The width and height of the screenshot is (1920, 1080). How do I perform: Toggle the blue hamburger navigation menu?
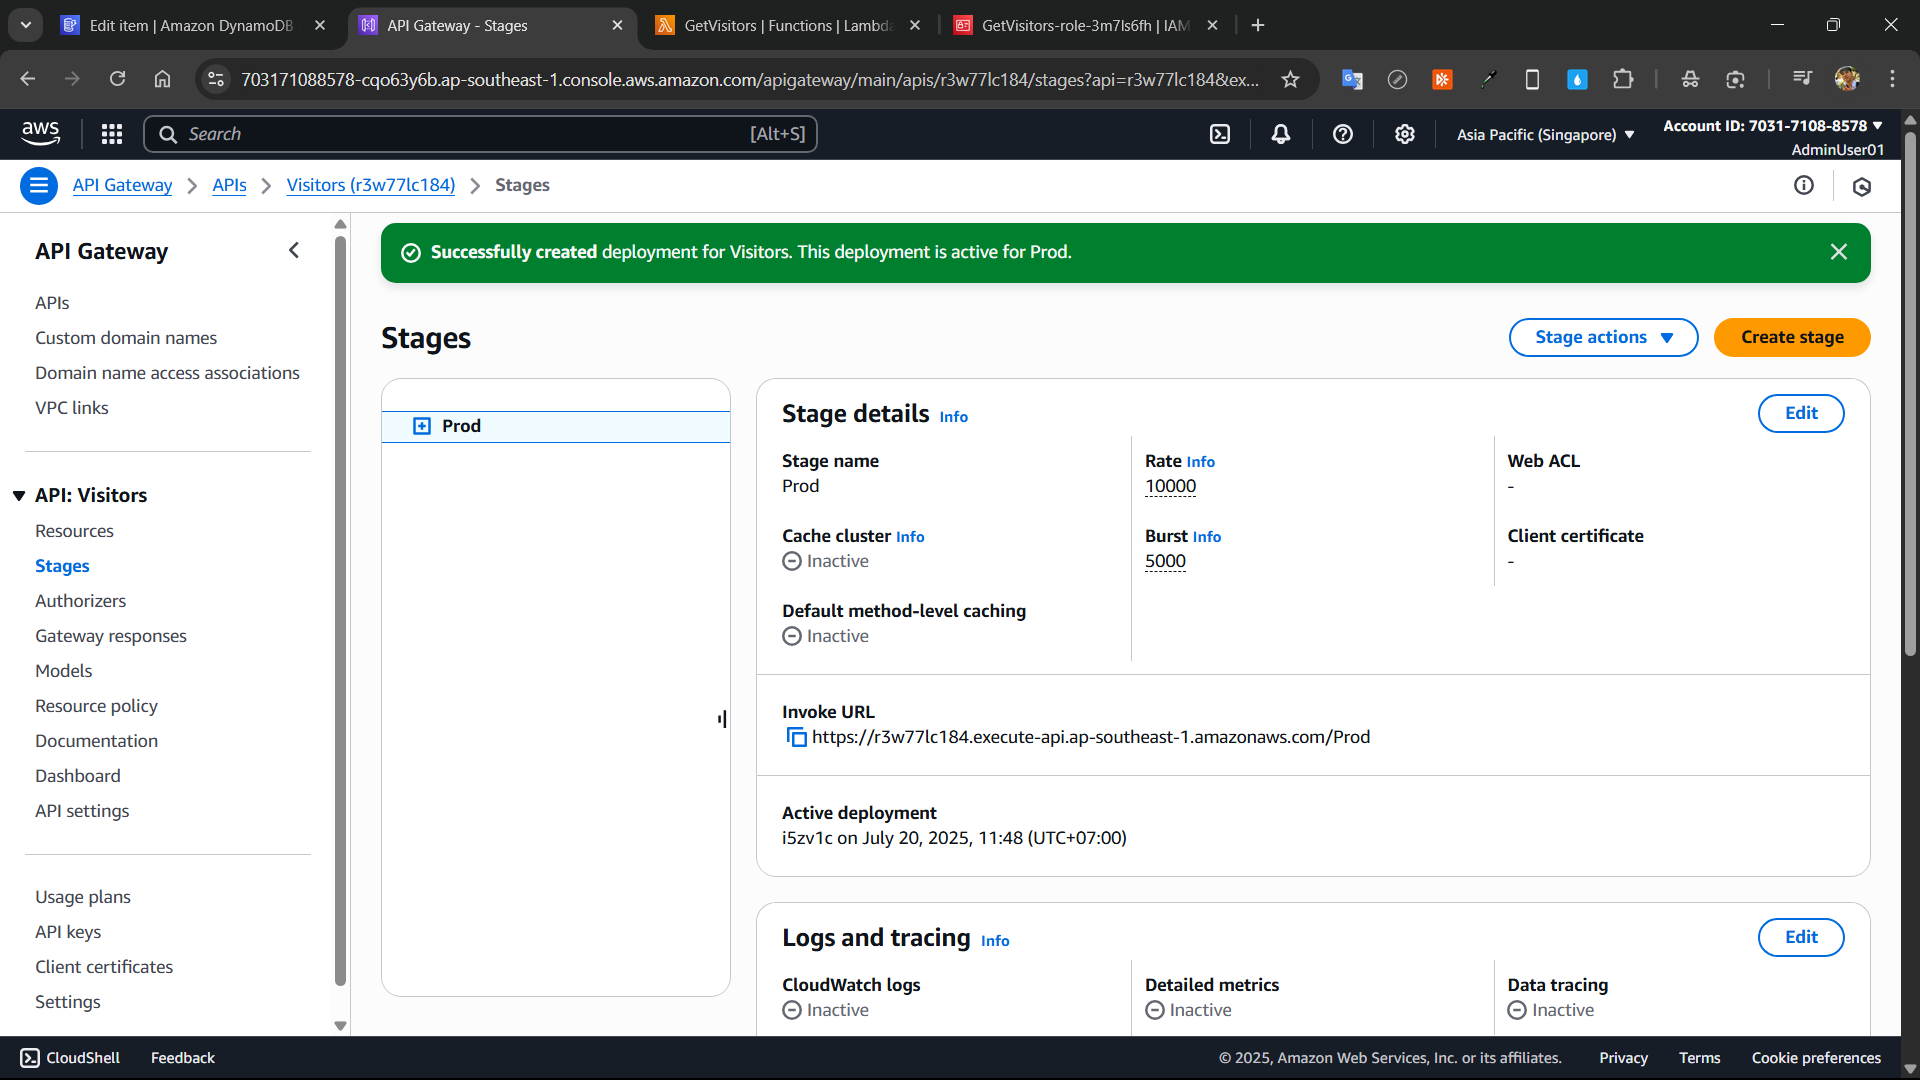click(x=39, y=186)
